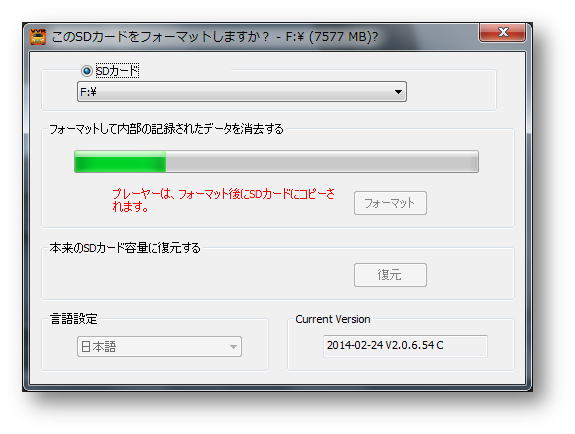Click the black arrow of drive dropdown
Screen dimensions: 575x434
coord(398,92)
